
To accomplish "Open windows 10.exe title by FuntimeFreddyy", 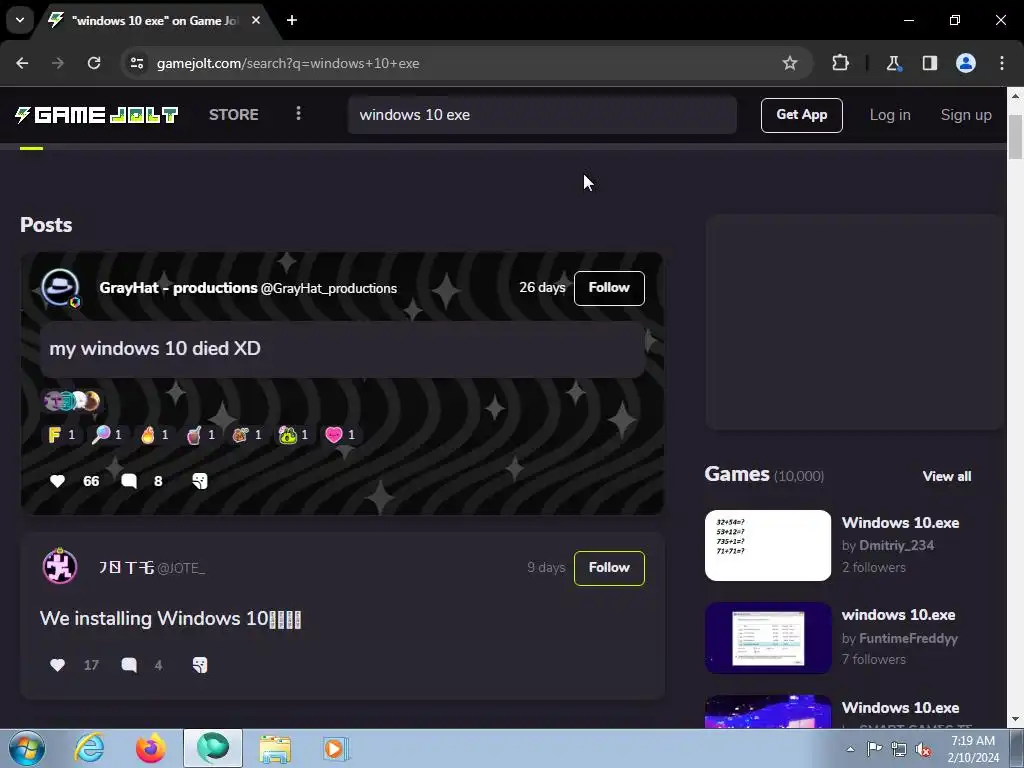I will (x=898, y=615).
